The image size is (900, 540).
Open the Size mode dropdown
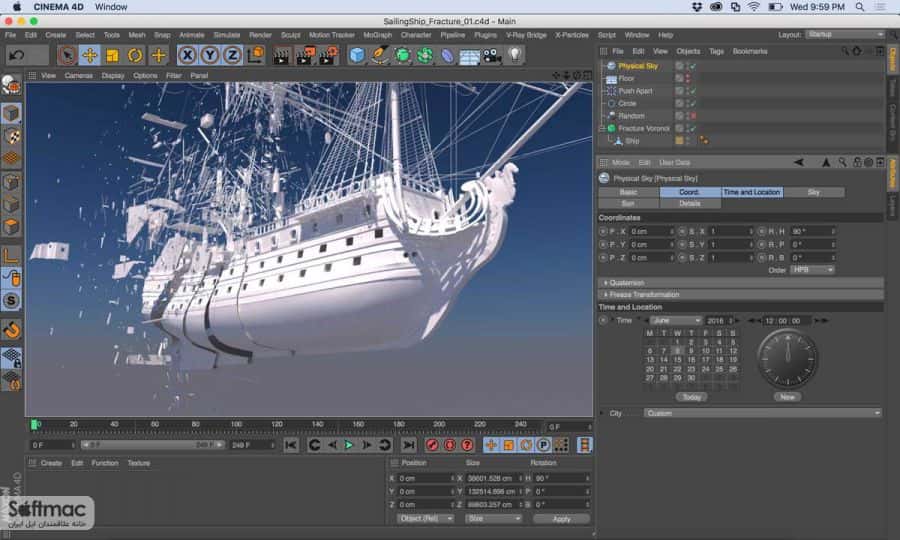494,518
